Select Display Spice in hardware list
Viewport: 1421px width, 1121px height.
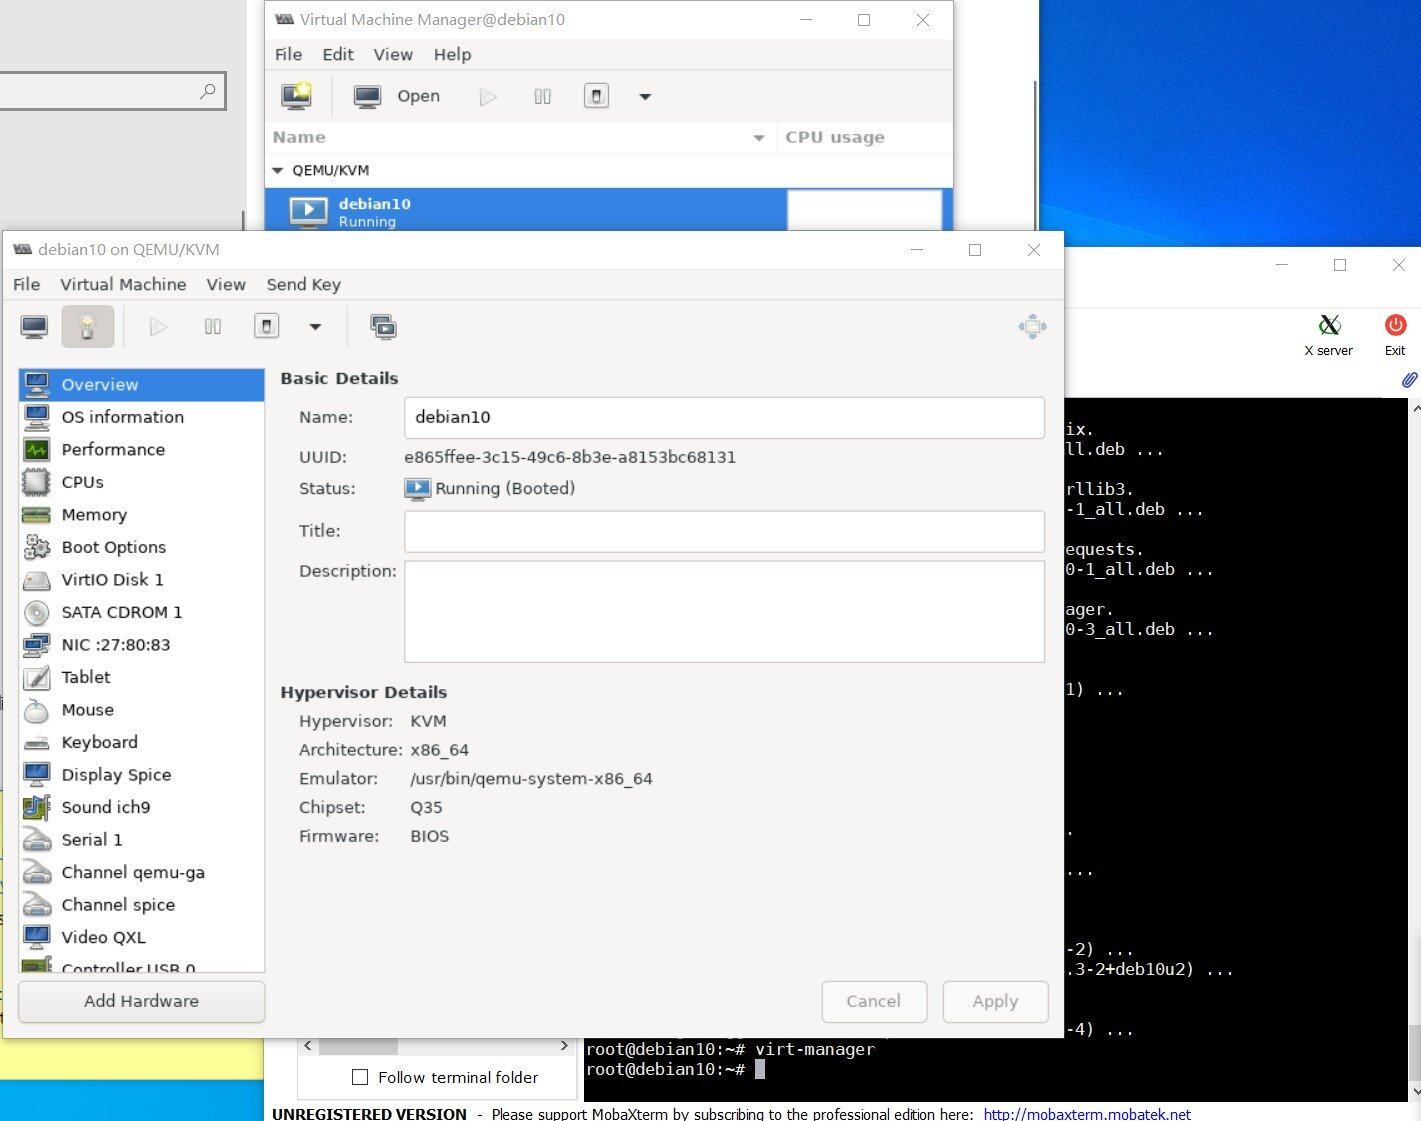(141, 775)
